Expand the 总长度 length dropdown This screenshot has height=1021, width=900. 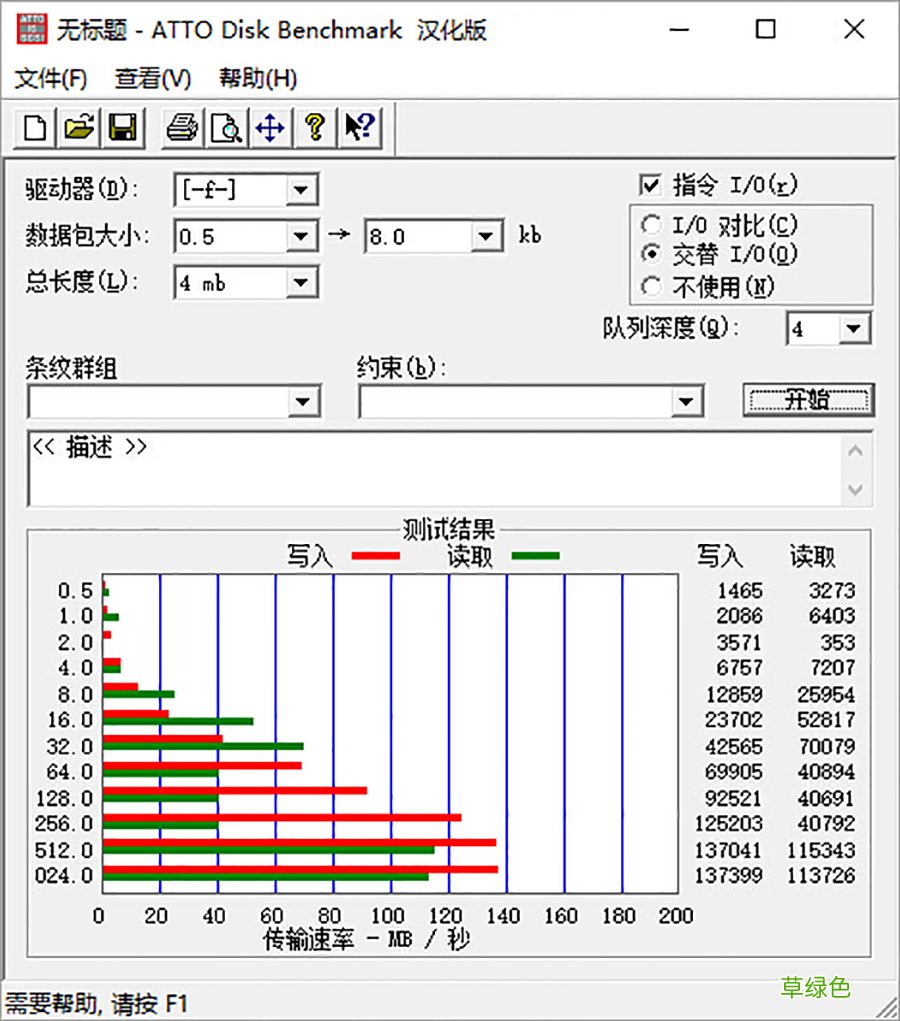click(302, 283)
